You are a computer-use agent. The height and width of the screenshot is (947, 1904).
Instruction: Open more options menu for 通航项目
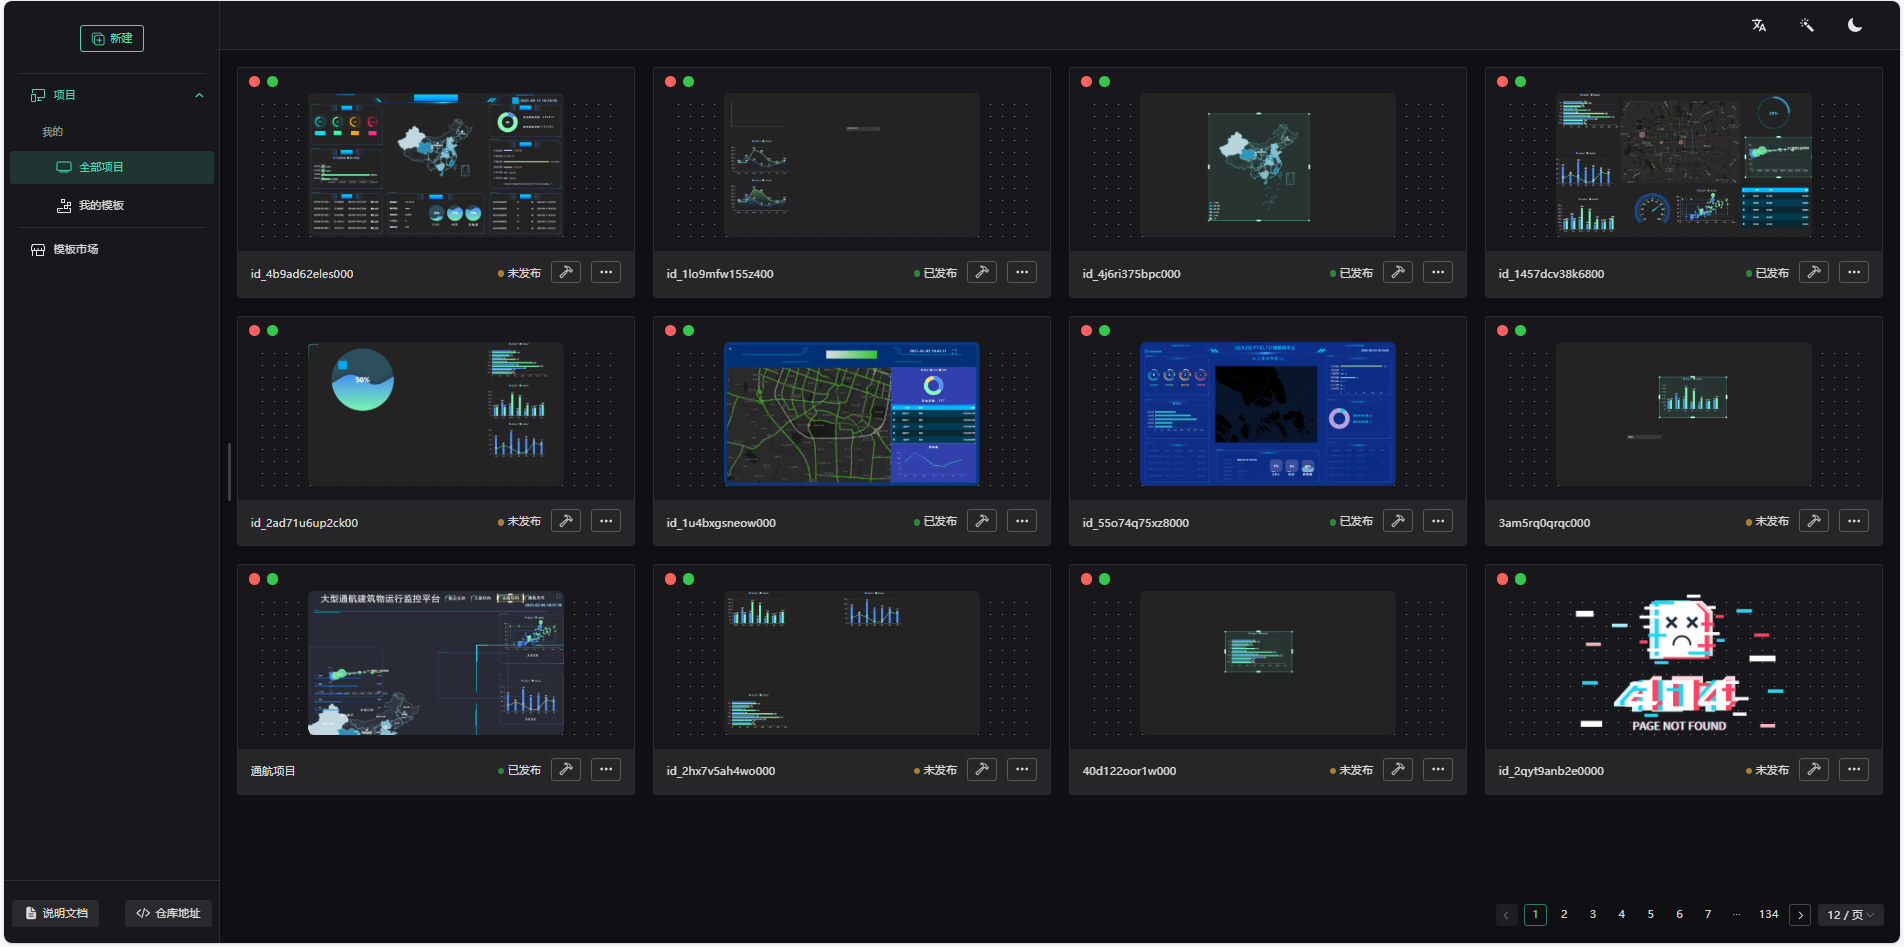(606, 769)
